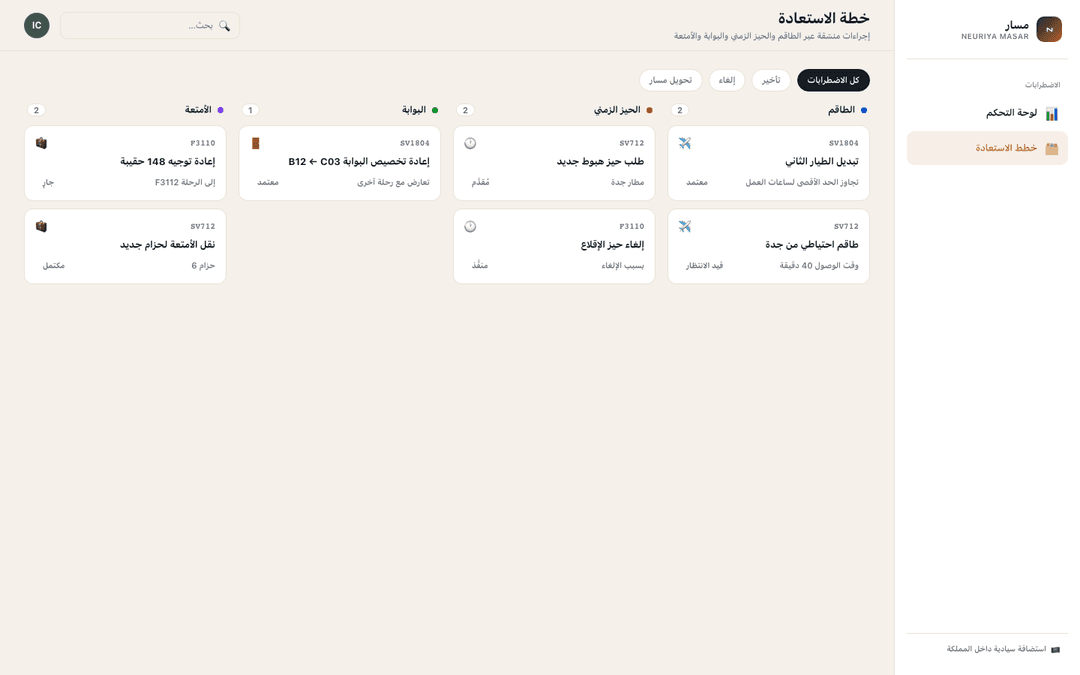Click the الطاقم column header
1080x675 pixels.
coord(841,110)
